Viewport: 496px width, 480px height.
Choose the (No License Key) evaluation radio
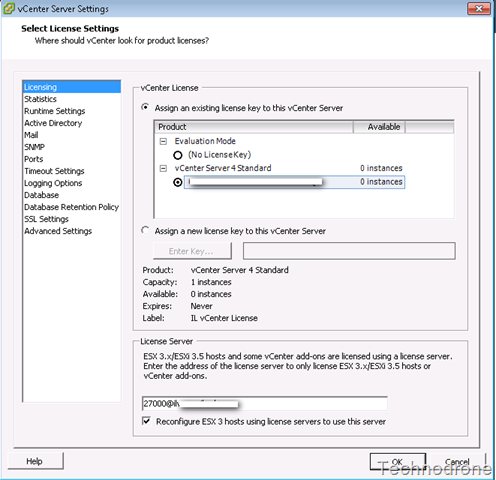click(x=178, y=155)
